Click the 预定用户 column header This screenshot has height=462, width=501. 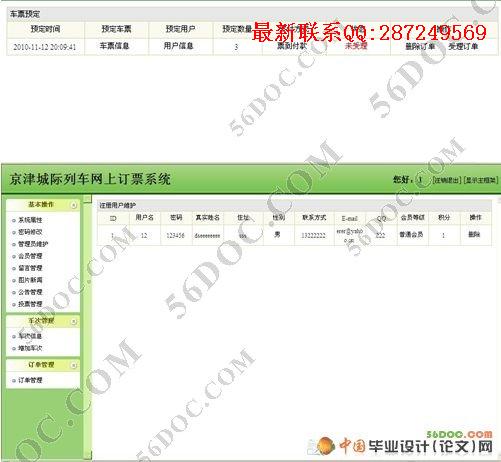(x=180, y=29)
